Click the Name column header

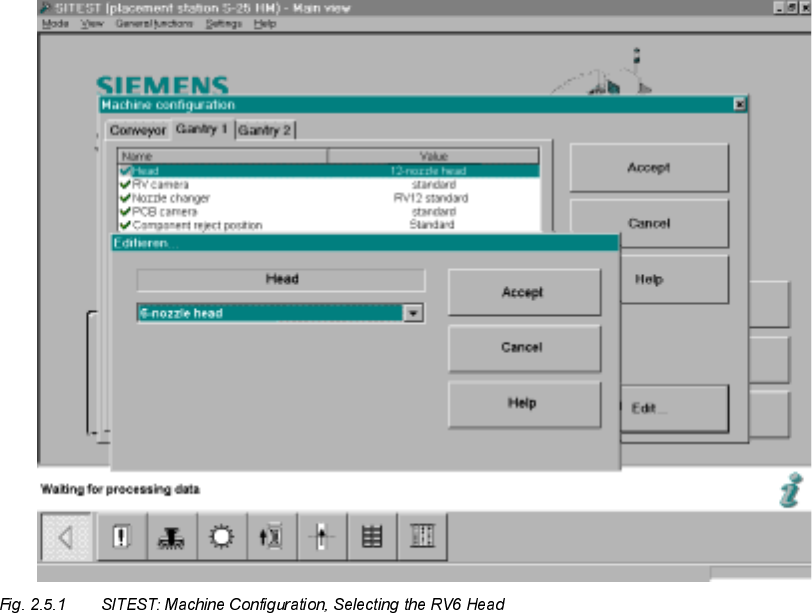point(223,156)
